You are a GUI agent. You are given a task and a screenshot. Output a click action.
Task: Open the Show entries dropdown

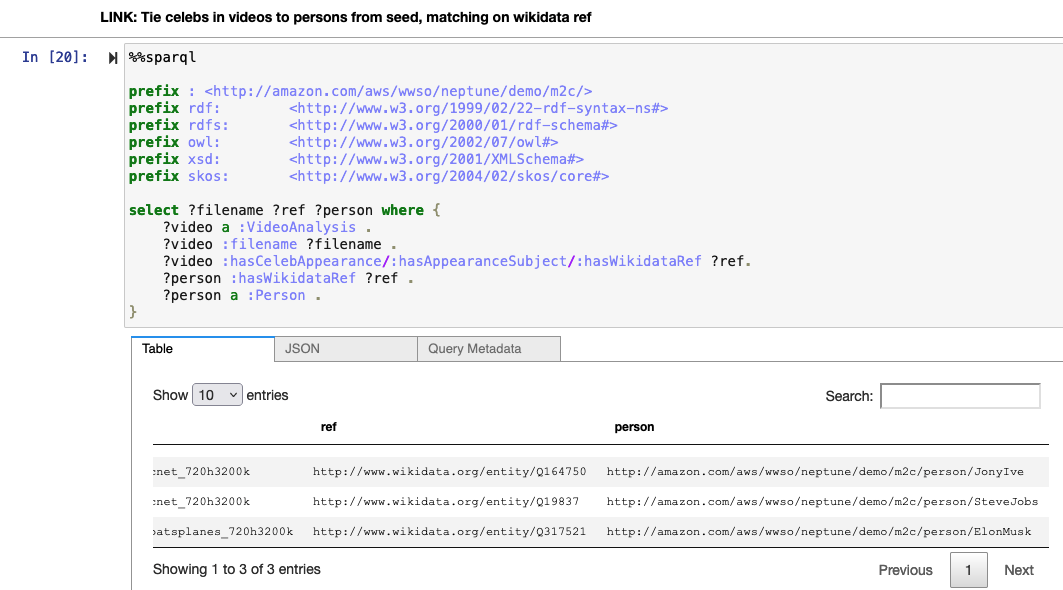coord(217,395)
